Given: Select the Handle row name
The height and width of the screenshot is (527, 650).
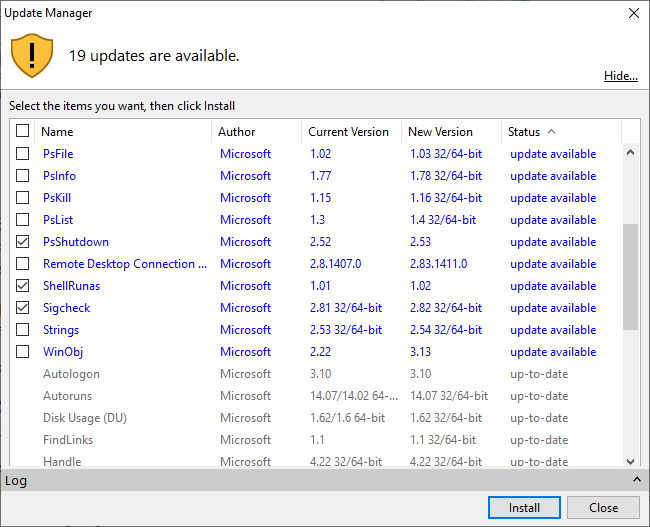Looking at the screenshot, I should click(62, 461).
